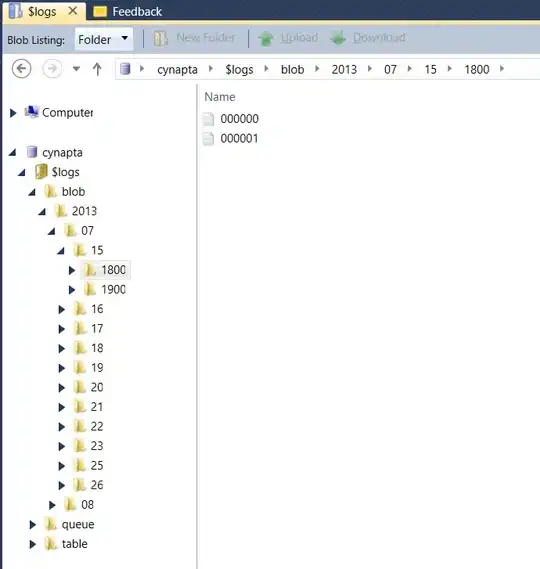Select the 17 folder in the tree
This screenshot has height=569, width=540.
pyautogui.click(x=97, y=328)
